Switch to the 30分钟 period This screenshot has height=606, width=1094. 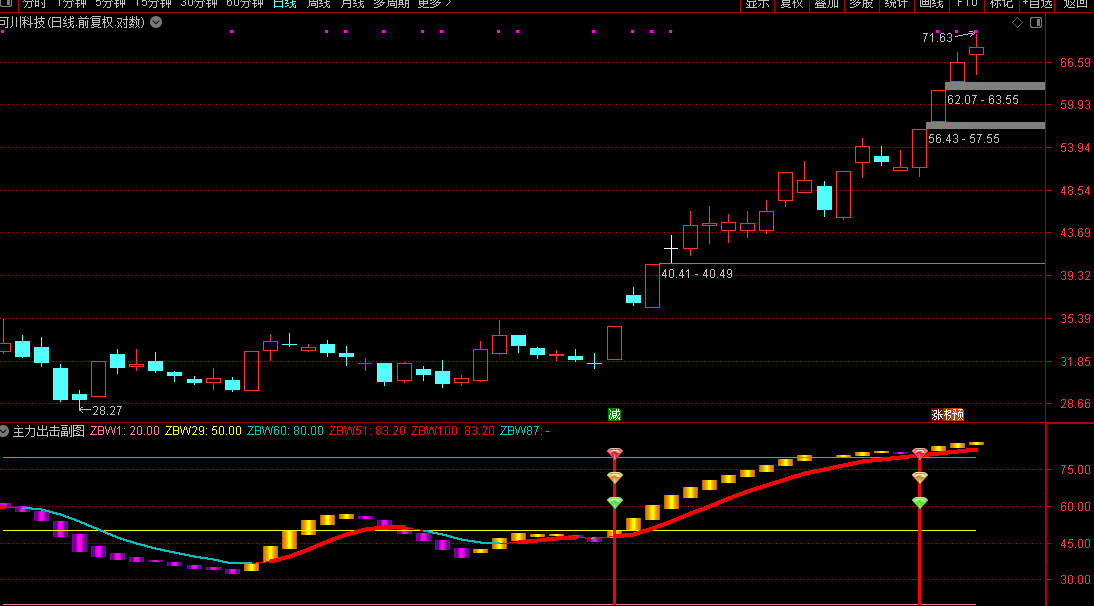(199, 3)
